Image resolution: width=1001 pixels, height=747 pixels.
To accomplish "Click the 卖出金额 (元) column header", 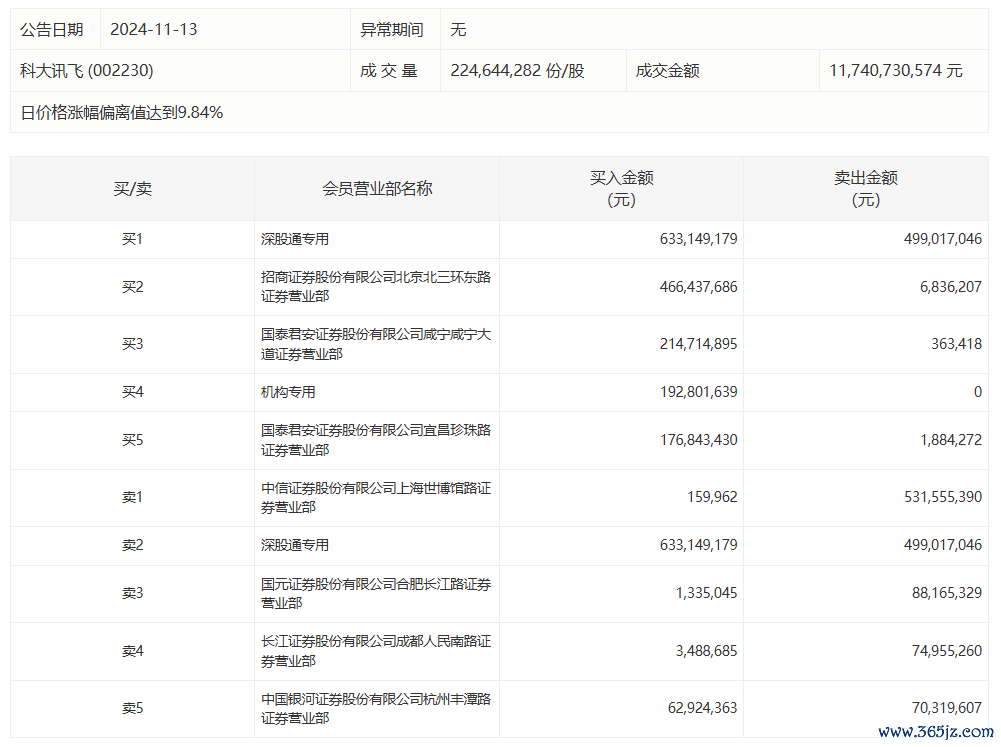I will (866, 188).
